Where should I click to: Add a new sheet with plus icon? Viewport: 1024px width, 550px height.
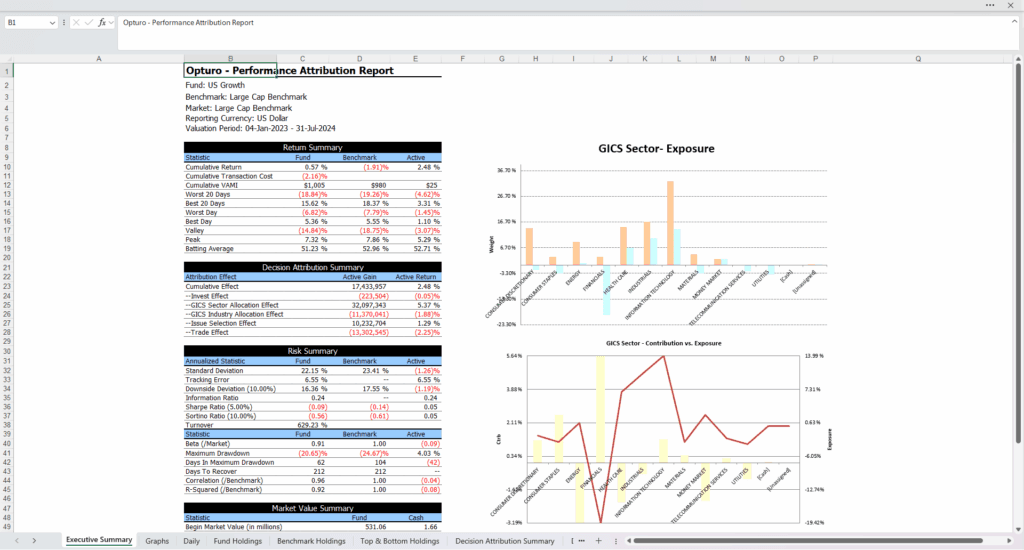click(598, 541)
